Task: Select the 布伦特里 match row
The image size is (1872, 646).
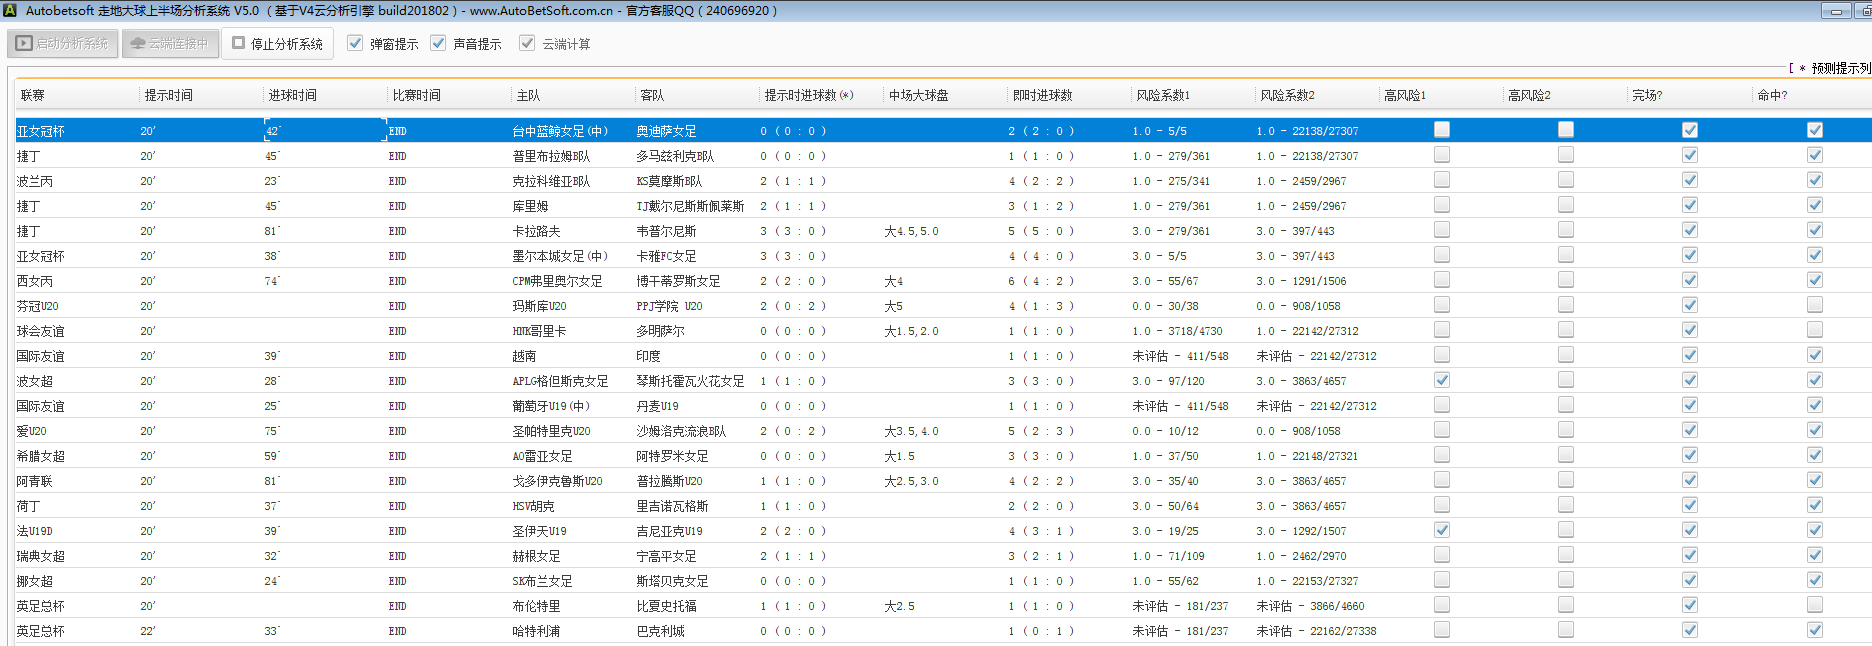Action: pyautogui.click(x=536, y=606)
